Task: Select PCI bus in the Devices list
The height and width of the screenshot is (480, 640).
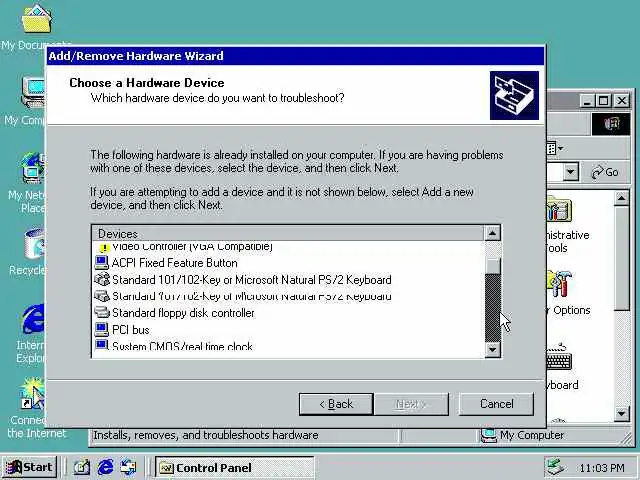Action: pos(131,330)
